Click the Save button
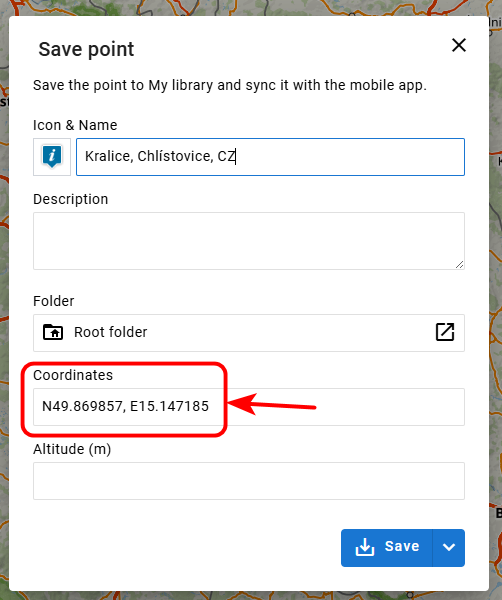 [387, 548]
